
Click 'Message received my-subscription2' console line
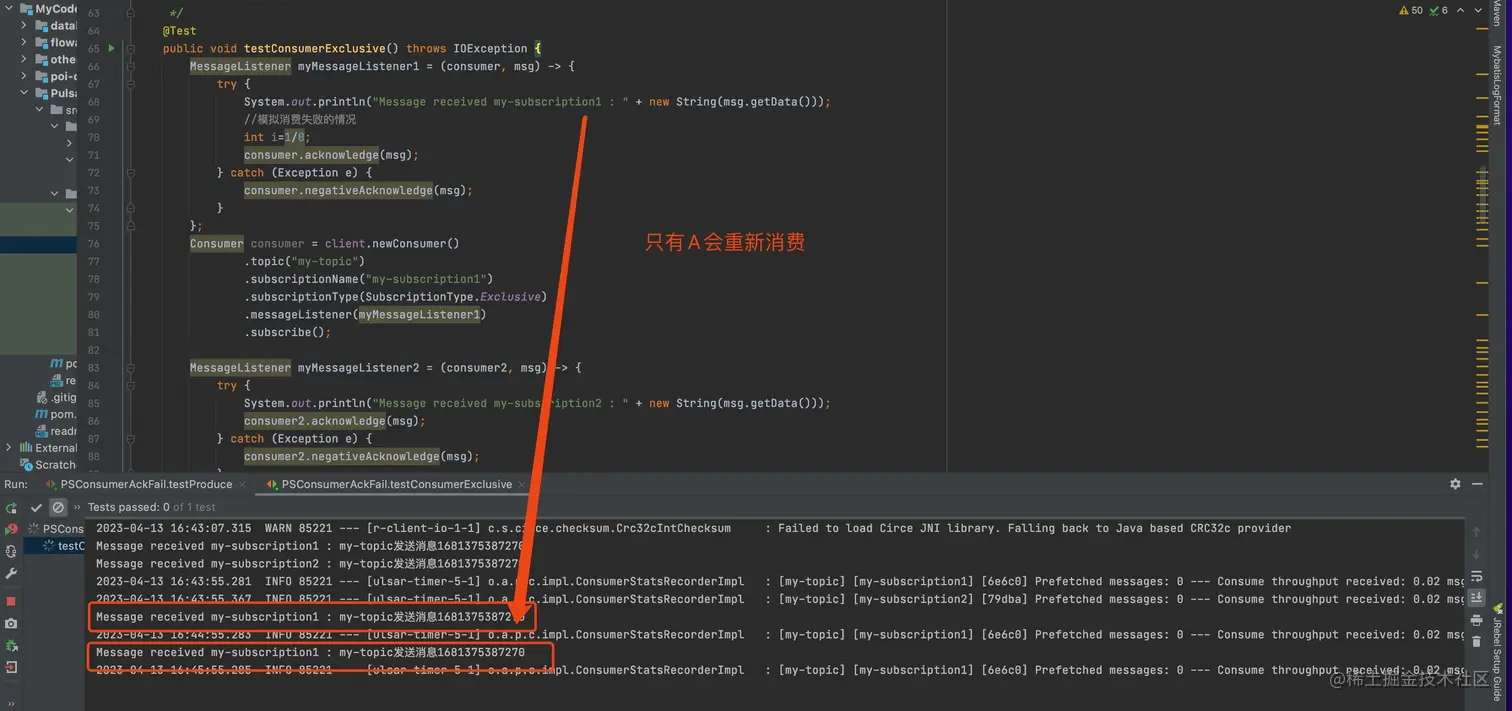click(x=310, y=564)
